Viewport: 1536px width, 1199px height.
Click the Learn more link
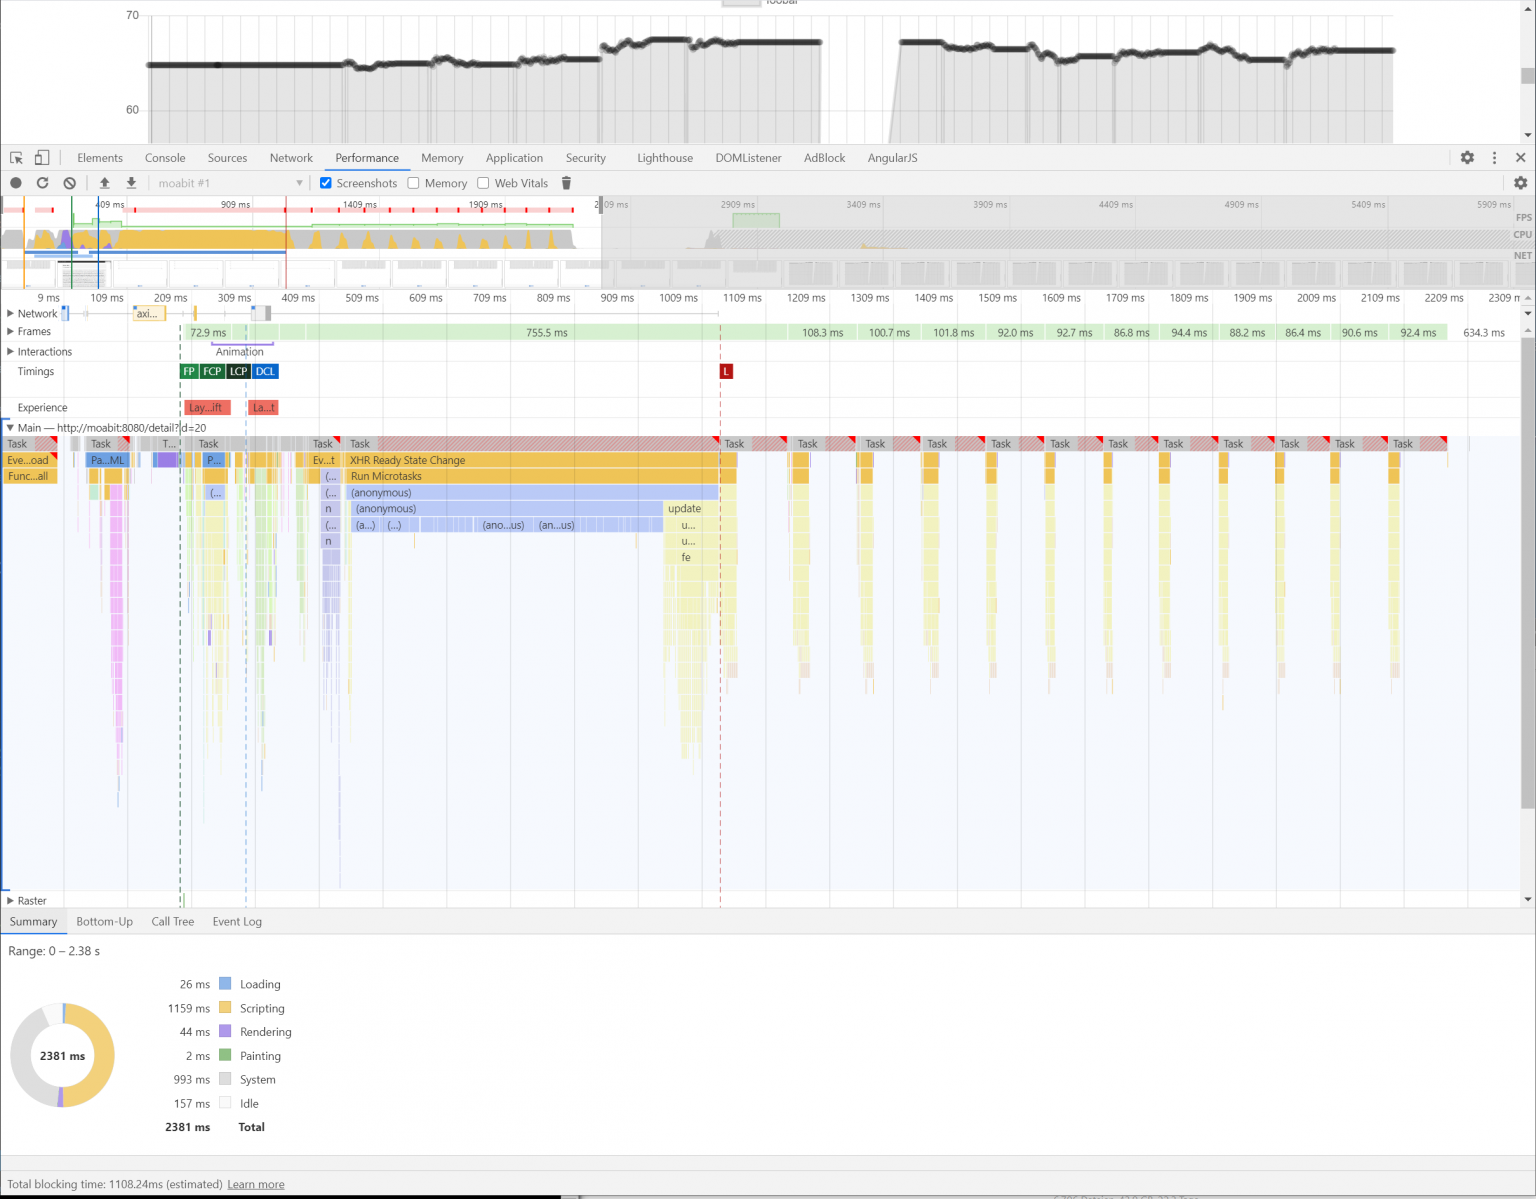[x=255, y=1184]
